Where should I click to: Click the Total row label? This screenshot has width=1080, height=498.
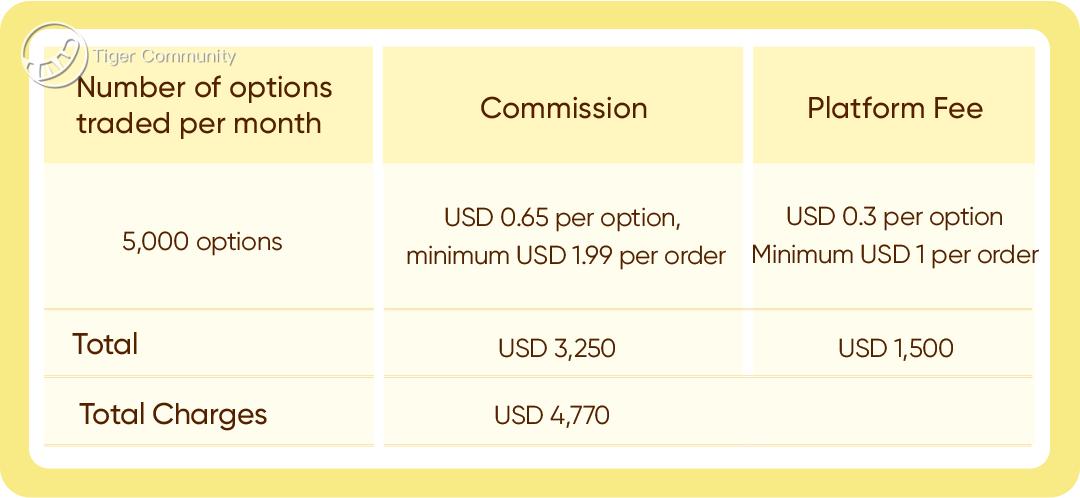click(x=105, y=345)
